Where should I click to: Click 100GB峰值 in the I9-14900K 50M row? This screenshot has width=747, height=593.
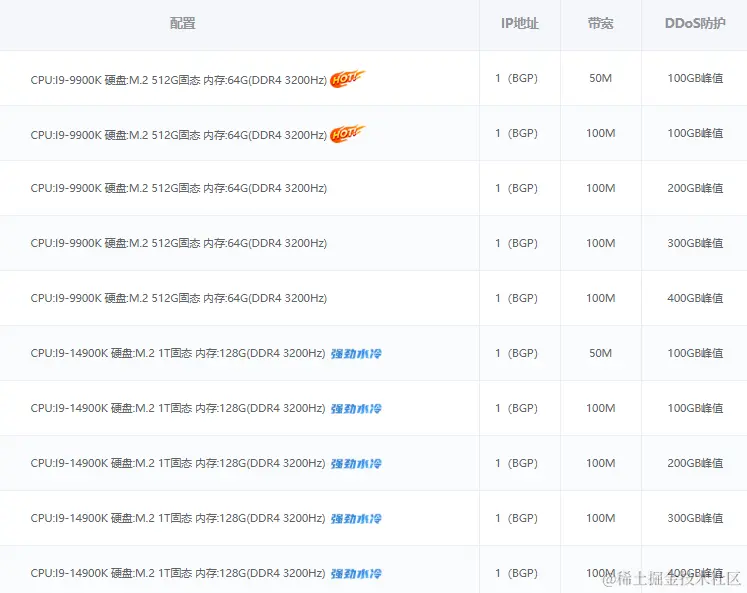[x=695, y=353]
